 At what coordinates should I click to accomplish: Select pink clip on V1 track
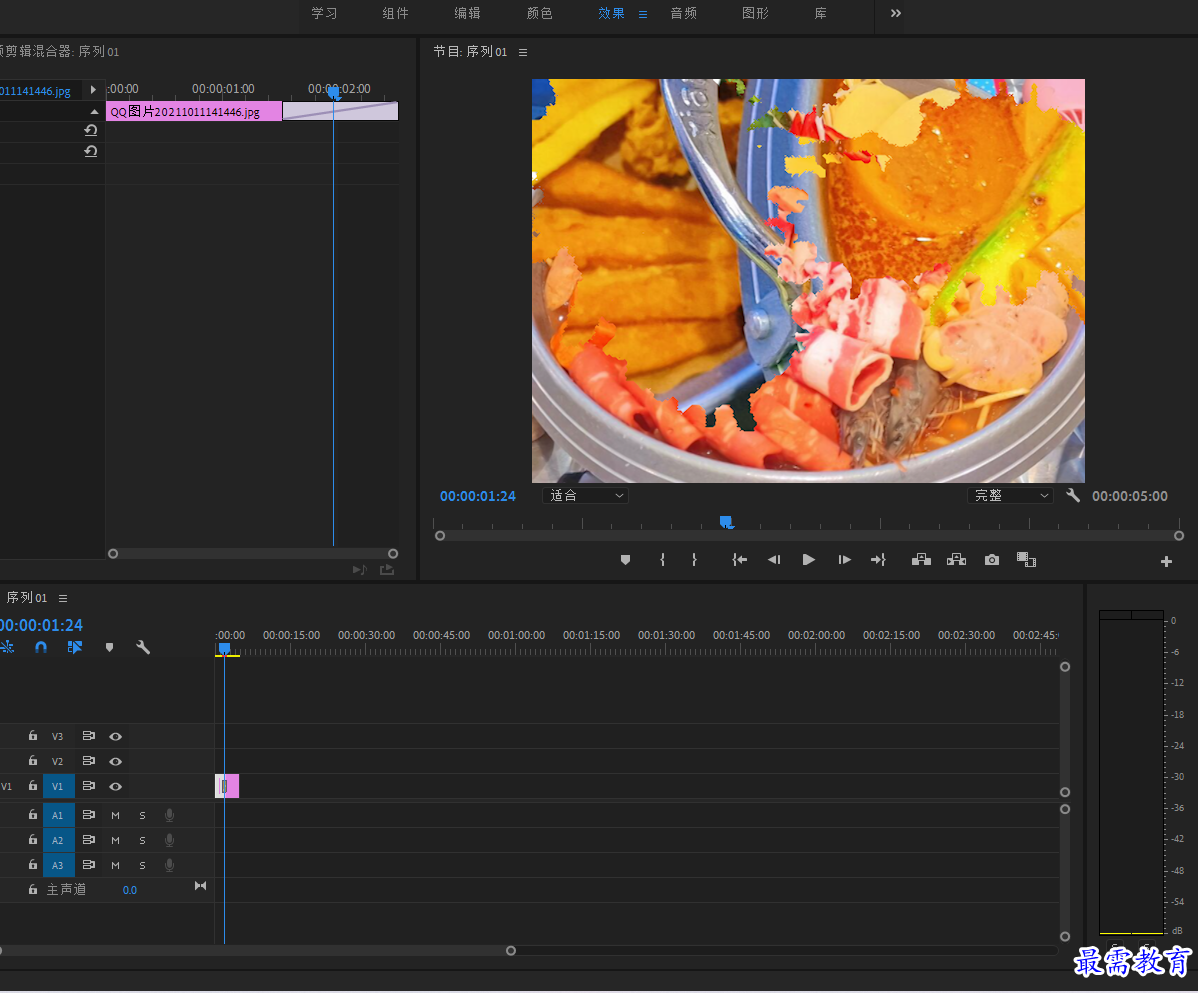point(227,786)
